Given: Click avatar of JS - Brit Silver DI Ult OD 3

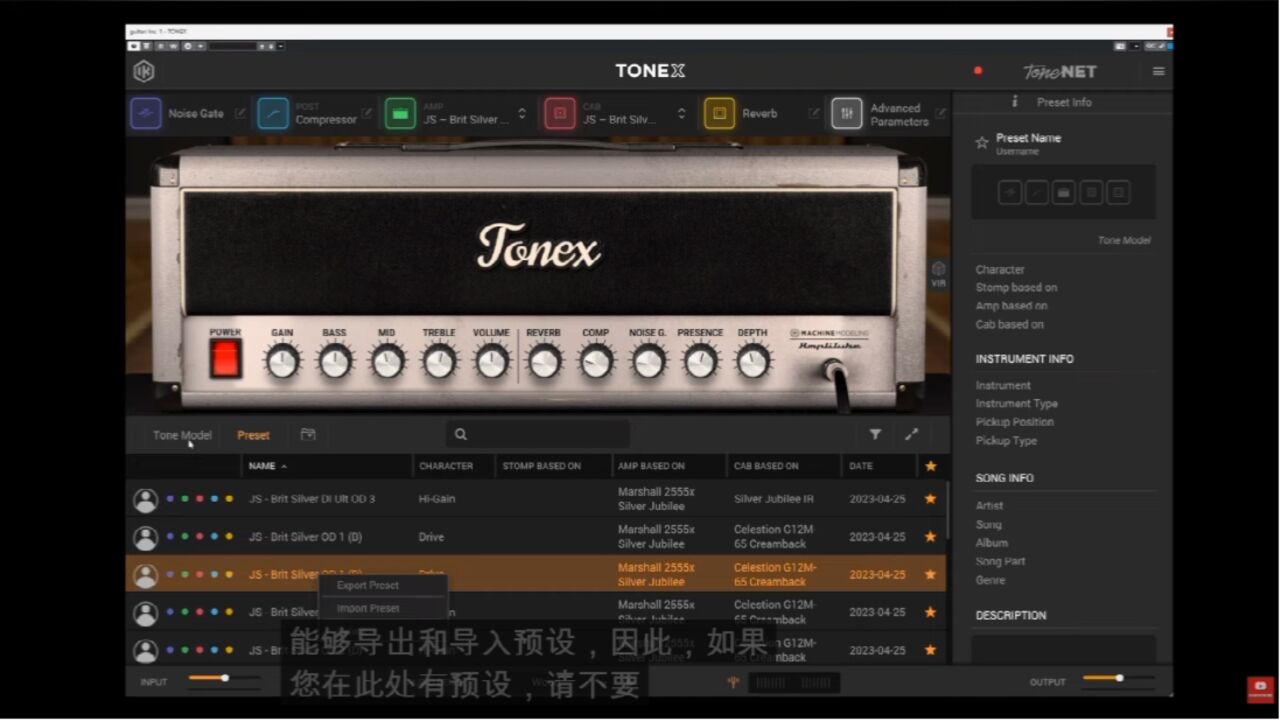Looking at the screenshot, I should 146,499.
